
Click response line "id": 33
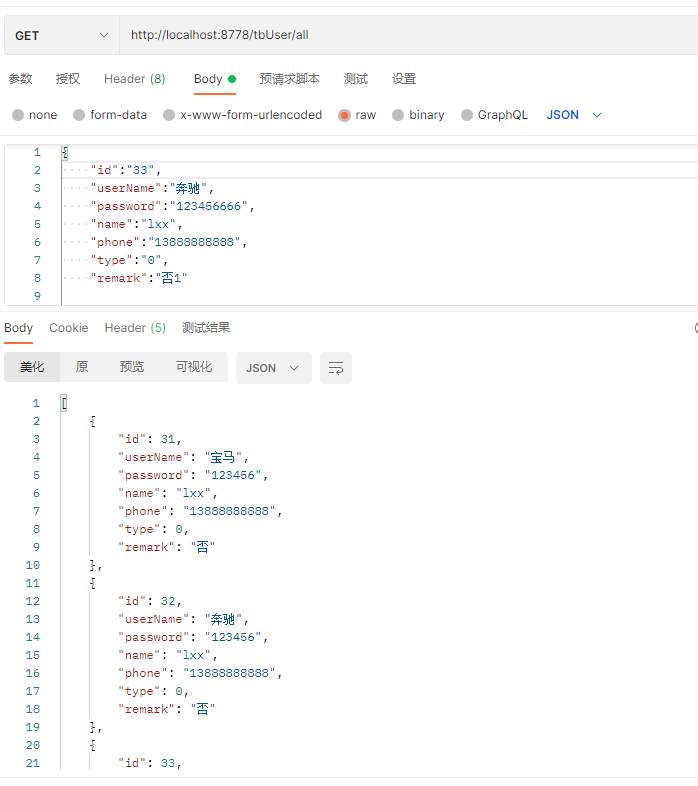coord(149,763)
